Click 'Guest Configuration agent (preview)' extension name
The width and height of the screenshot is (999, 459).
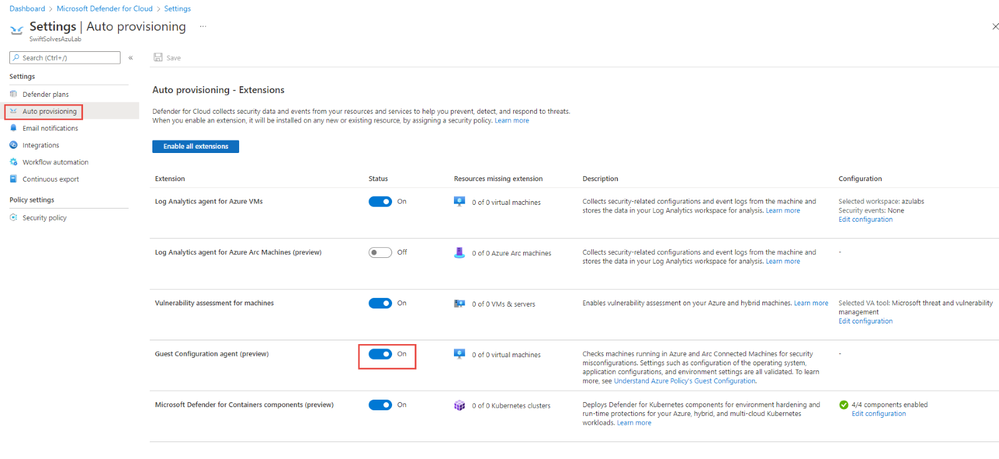pos(212,354)
